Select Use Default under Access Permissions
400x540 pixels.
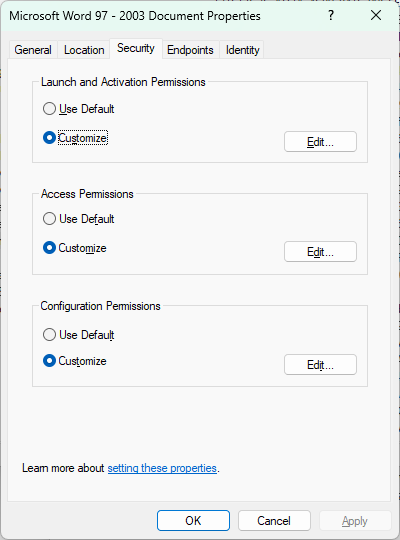pyautogui.click(x=79, y=219)
